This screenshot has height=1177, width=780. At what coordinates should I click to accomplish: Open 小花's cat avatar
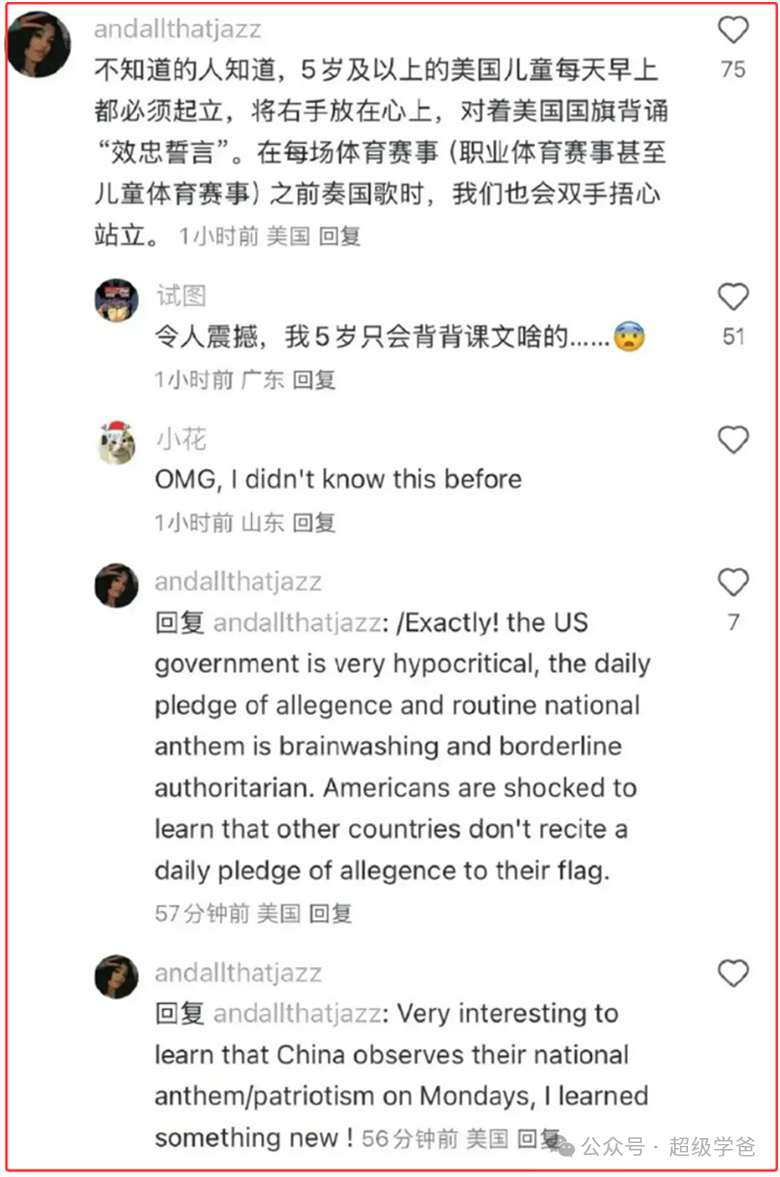click(x=116, y=443)
